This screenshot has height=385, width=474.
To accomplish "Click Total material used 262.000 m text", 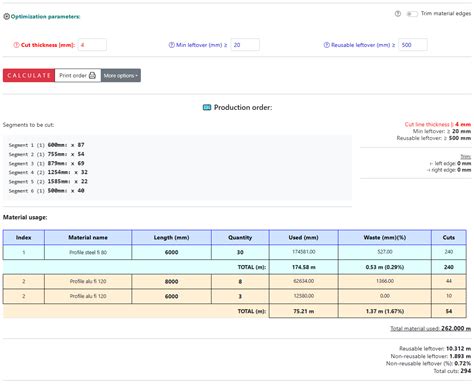I will tap(431, 328).
